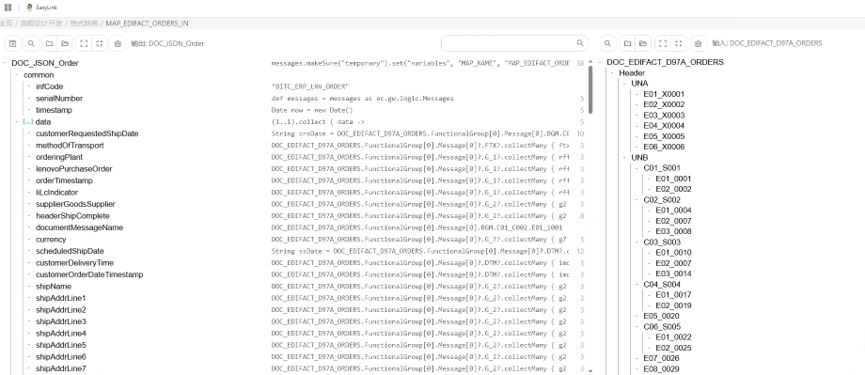Click the enter-fullscreen icon in output toolbar
Viewport: 865px width, 375px height.
[83, 43]
